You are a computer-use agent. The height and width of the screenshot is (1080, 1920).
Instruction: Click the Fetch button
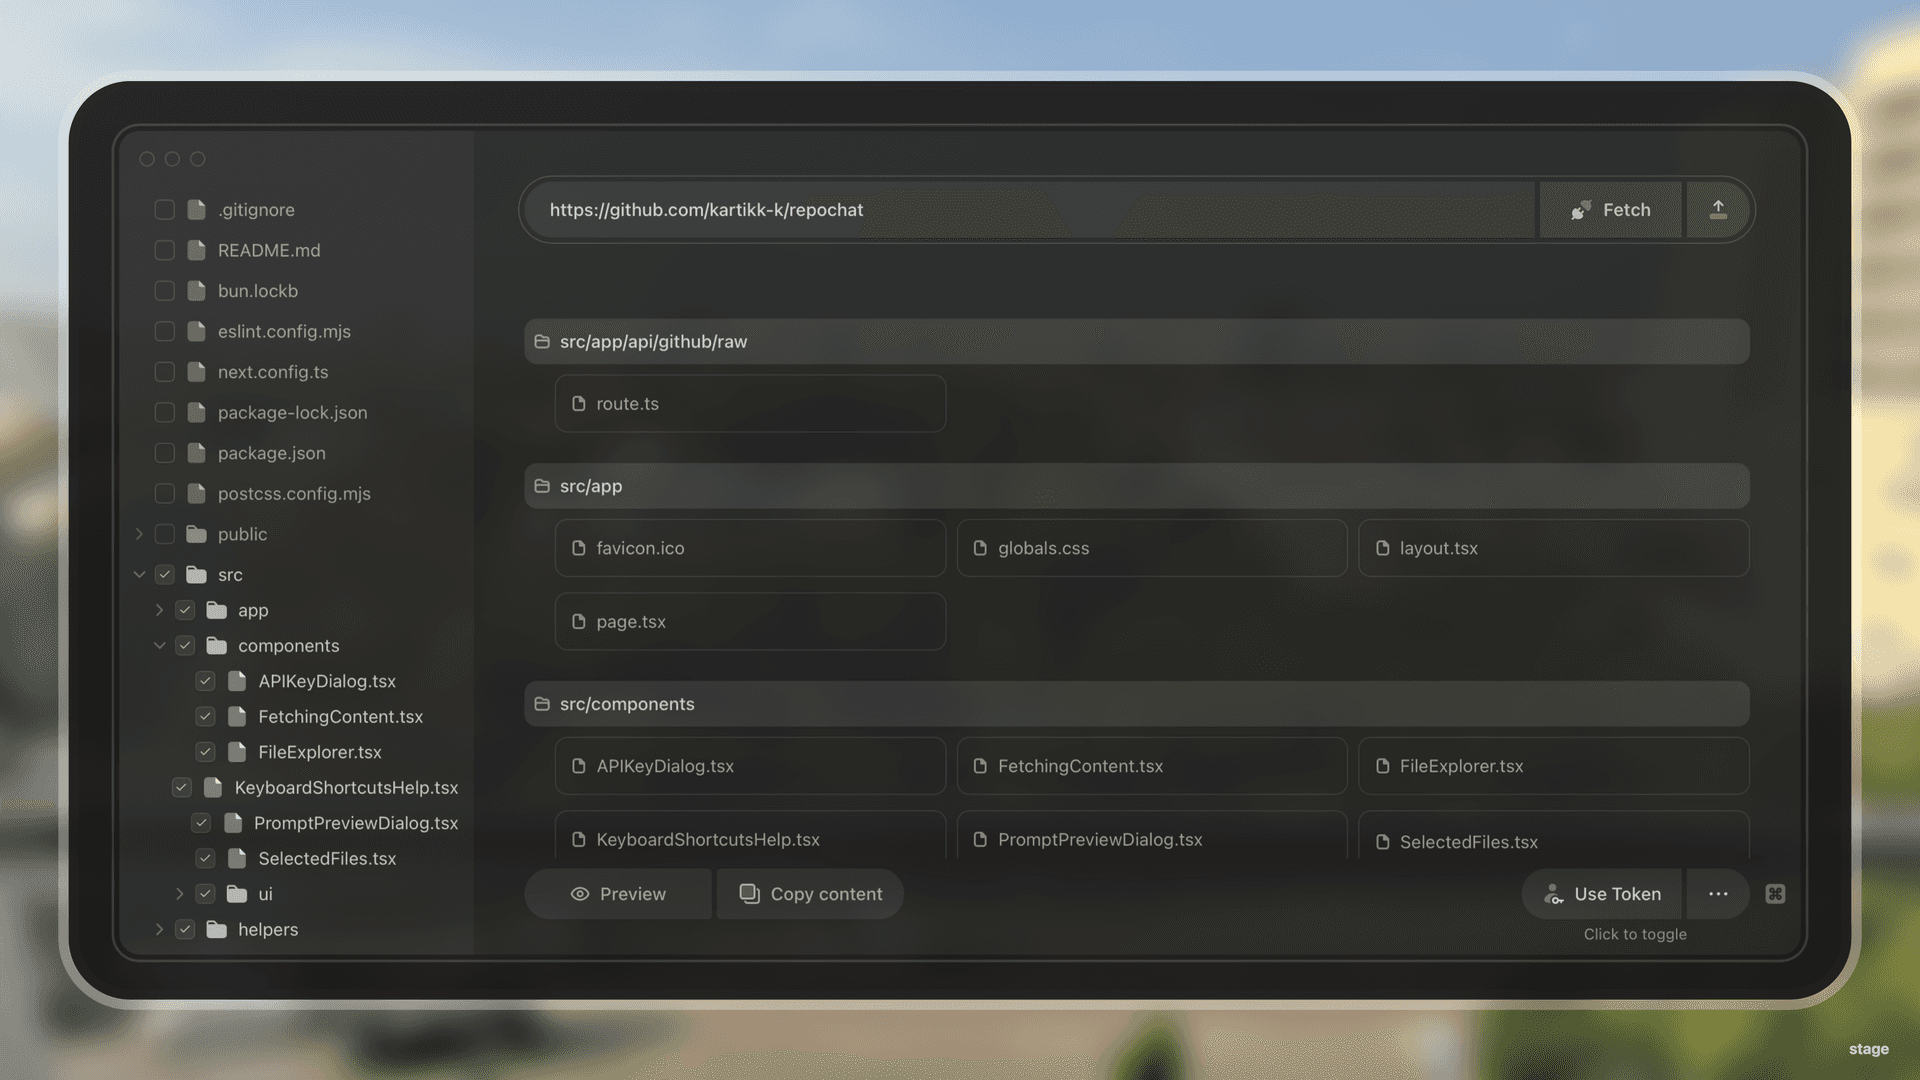click(x=1610, y=210)
